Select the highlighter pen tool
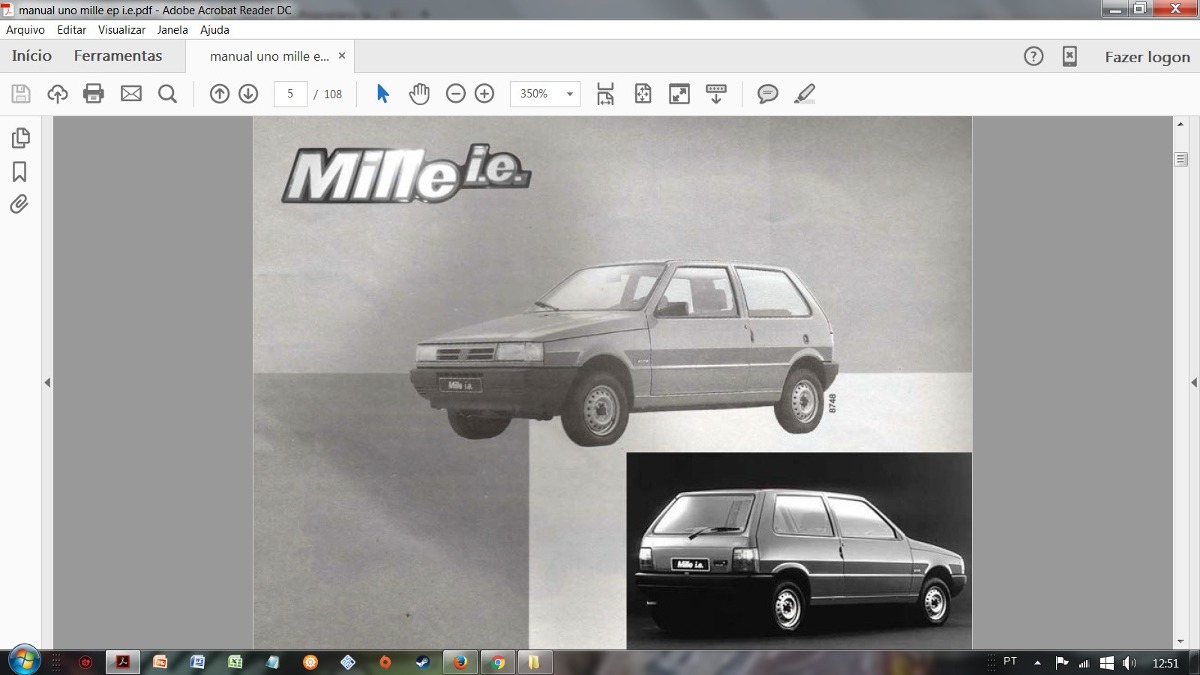The image size is (1200, 675). pos(804,94)
